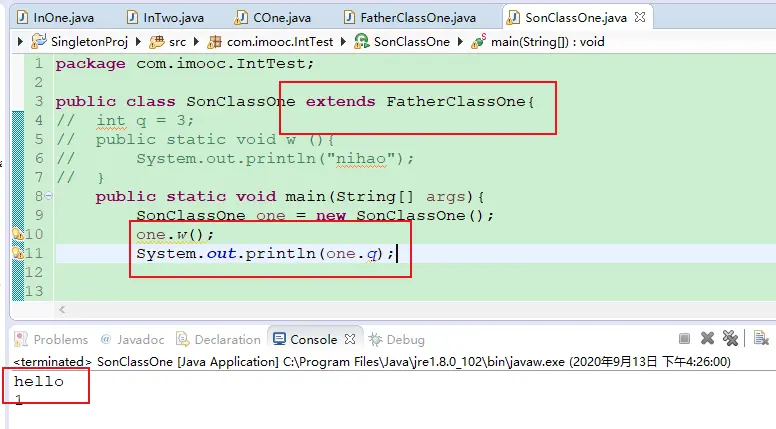Click the src source folder icon
776x429 pixels.
(157, 42)
